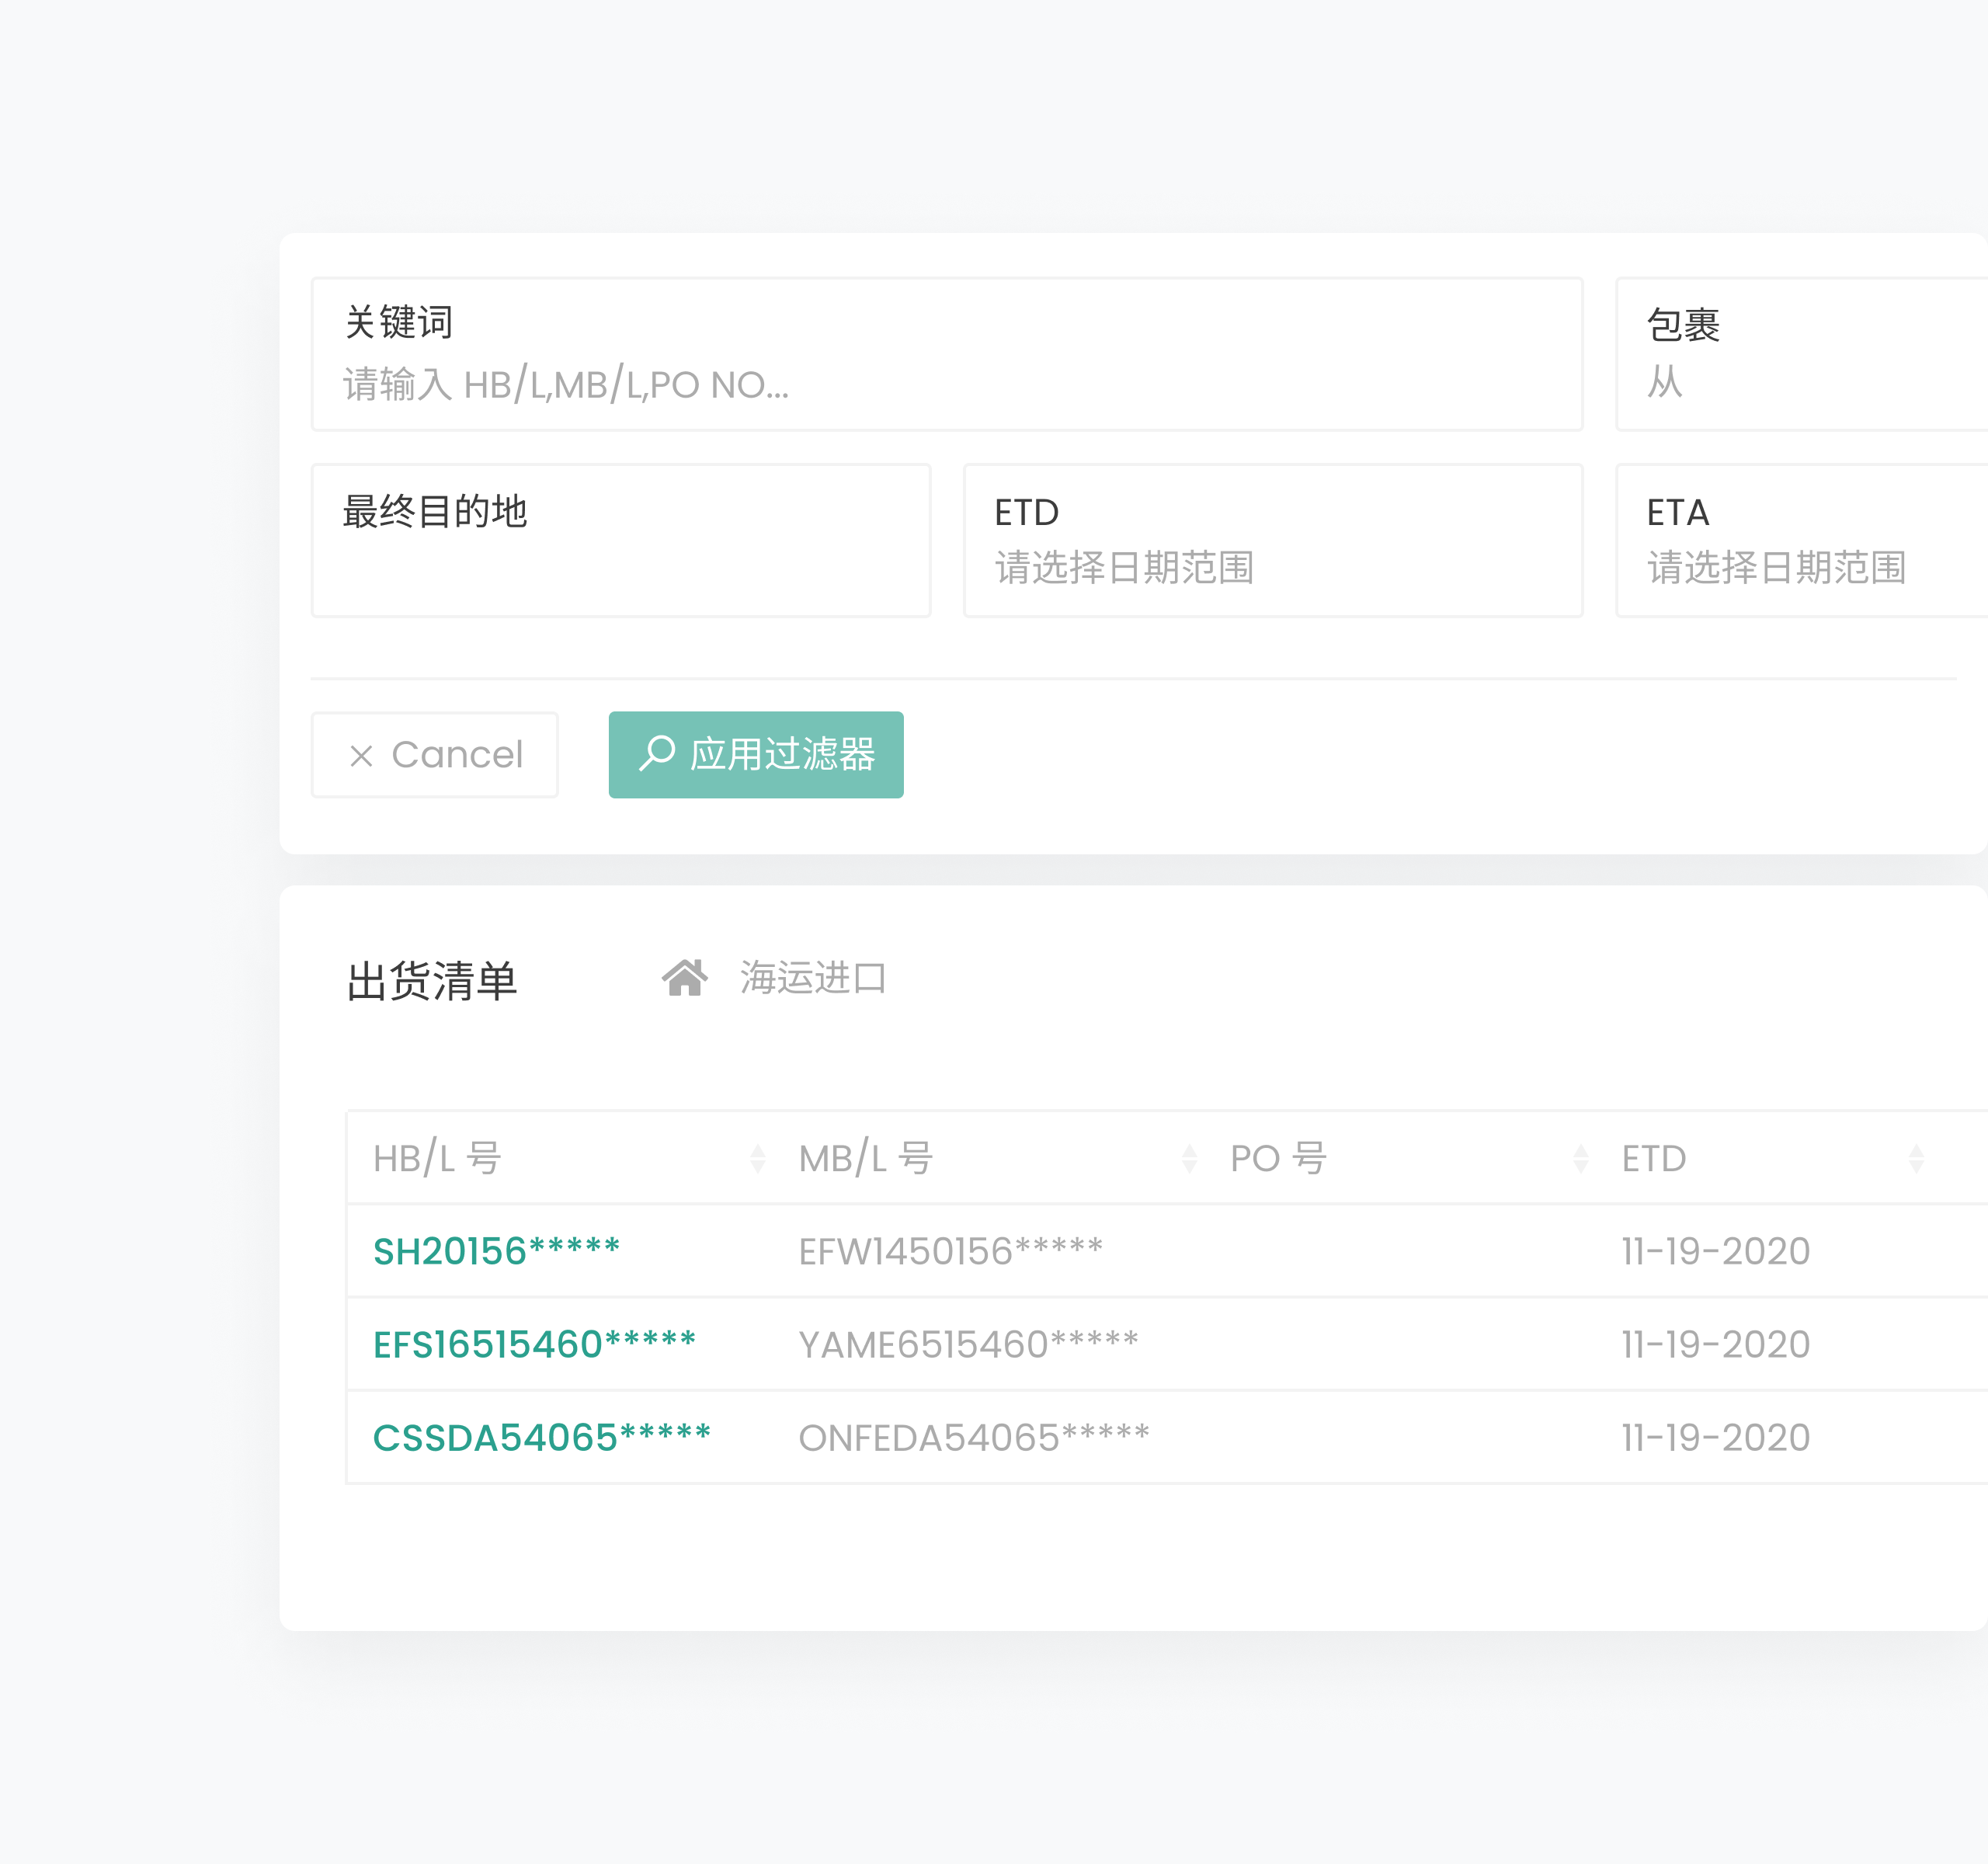Image resolution: width=1988 pixels, height=1864 pixels.
Task: Sort by HB/L 号 column arrows
Action: (x=758, y=1158)
